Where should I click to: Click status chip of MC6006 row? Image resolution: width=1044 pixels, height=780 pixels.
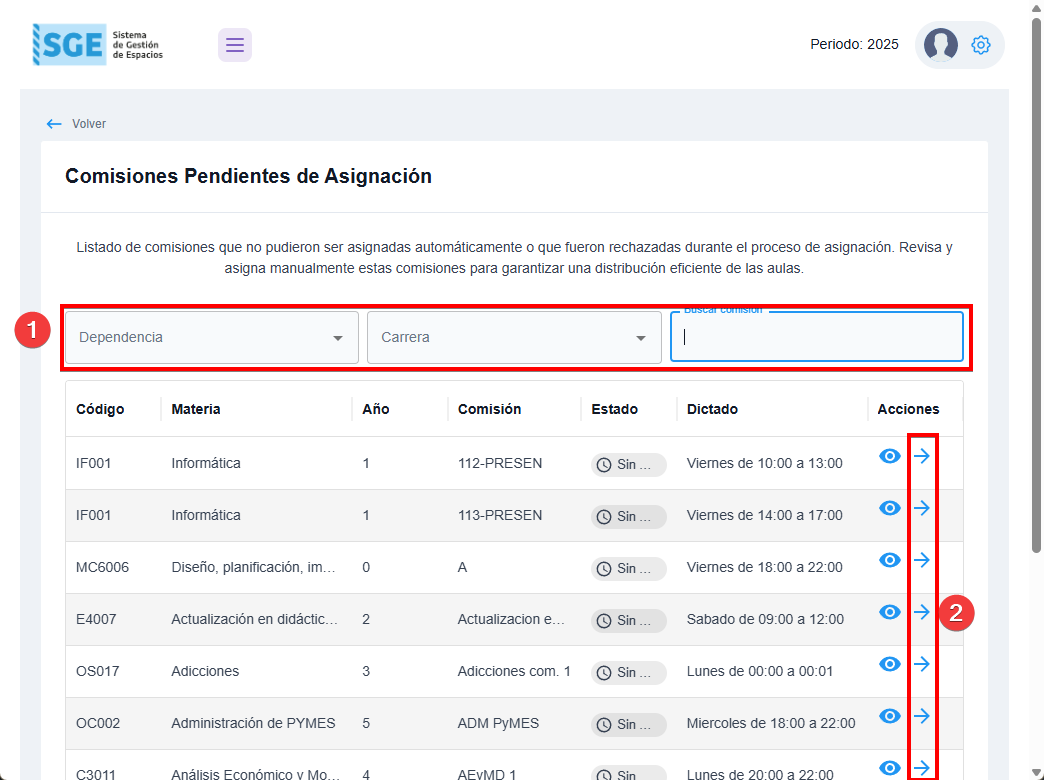[629, 568]
